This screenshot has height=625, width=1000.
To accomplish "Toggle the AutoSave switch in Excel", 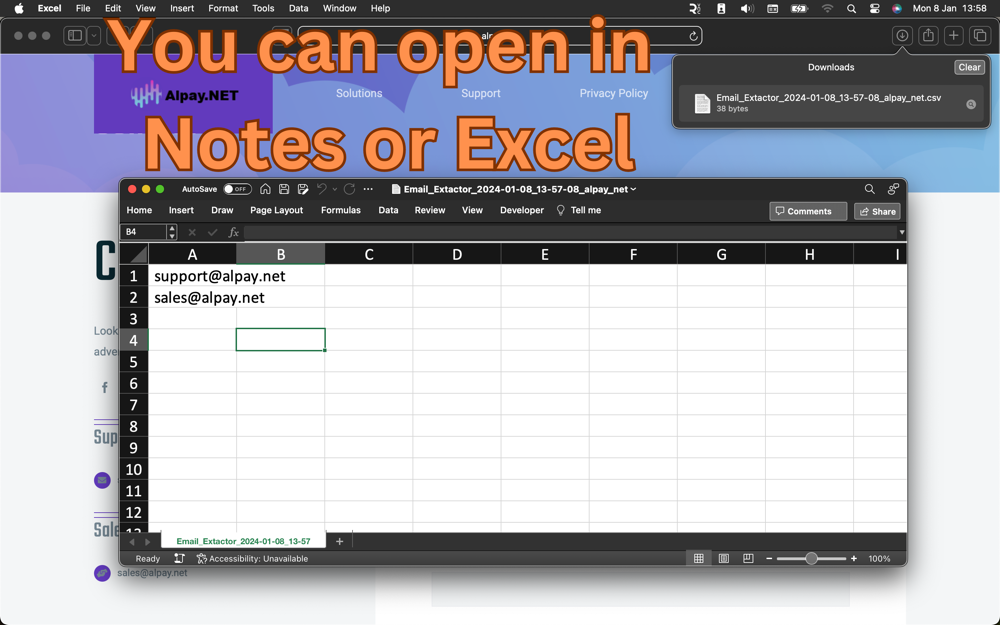I will (237, 189).
